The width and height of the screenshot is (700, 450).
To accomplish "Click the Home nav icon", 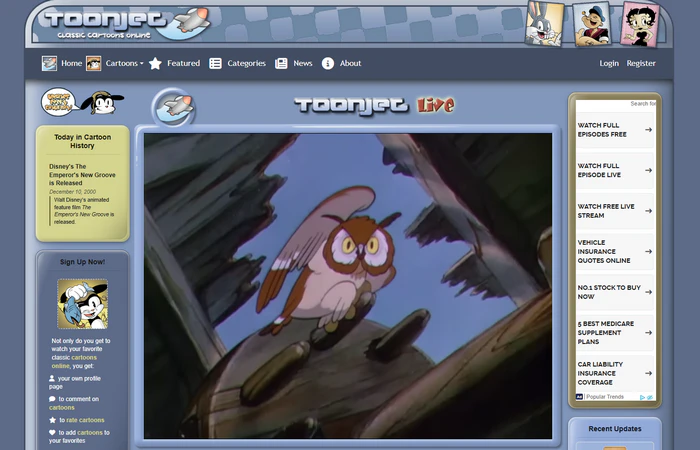I will tap(49, 63).
